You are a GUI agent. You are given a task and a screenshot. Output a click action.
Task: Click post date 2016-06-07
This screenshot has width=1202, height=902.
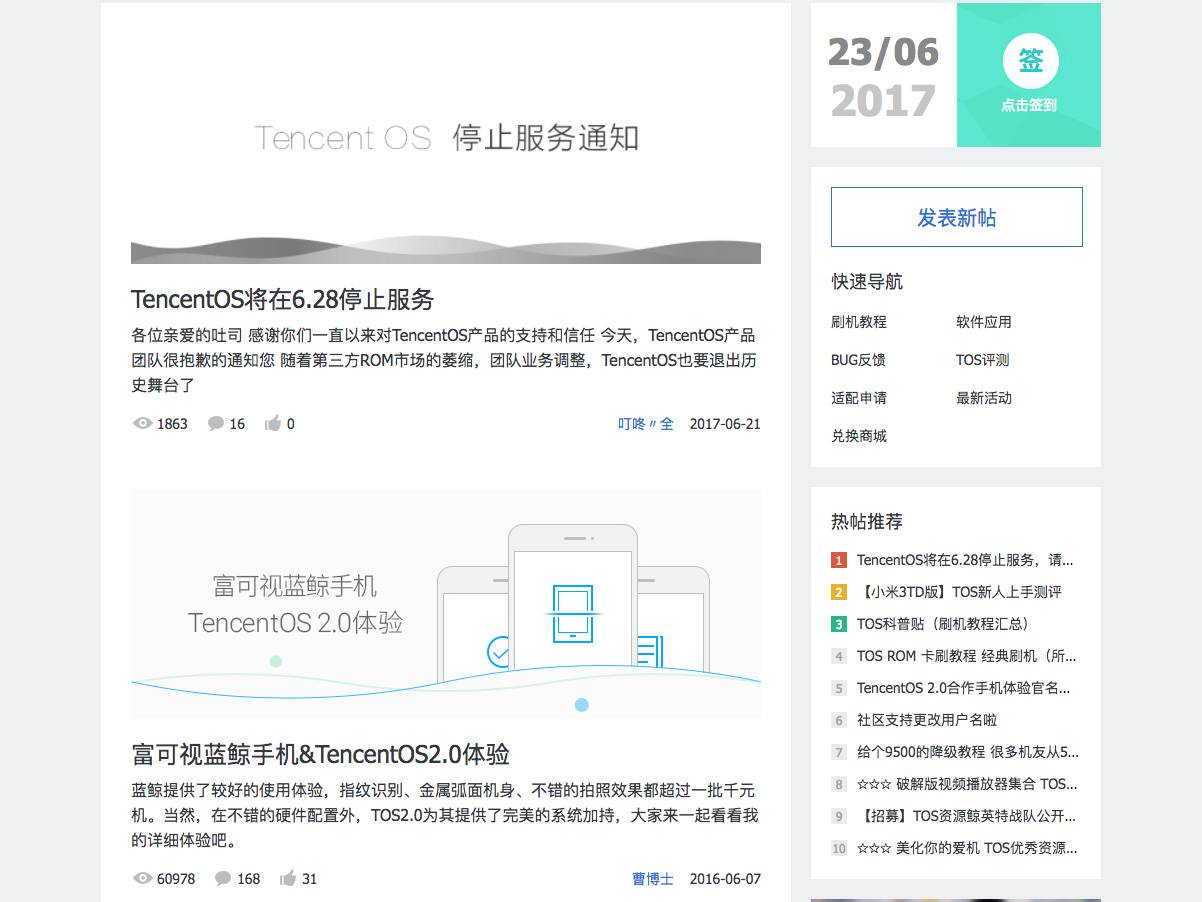click(x=725, y=879)
